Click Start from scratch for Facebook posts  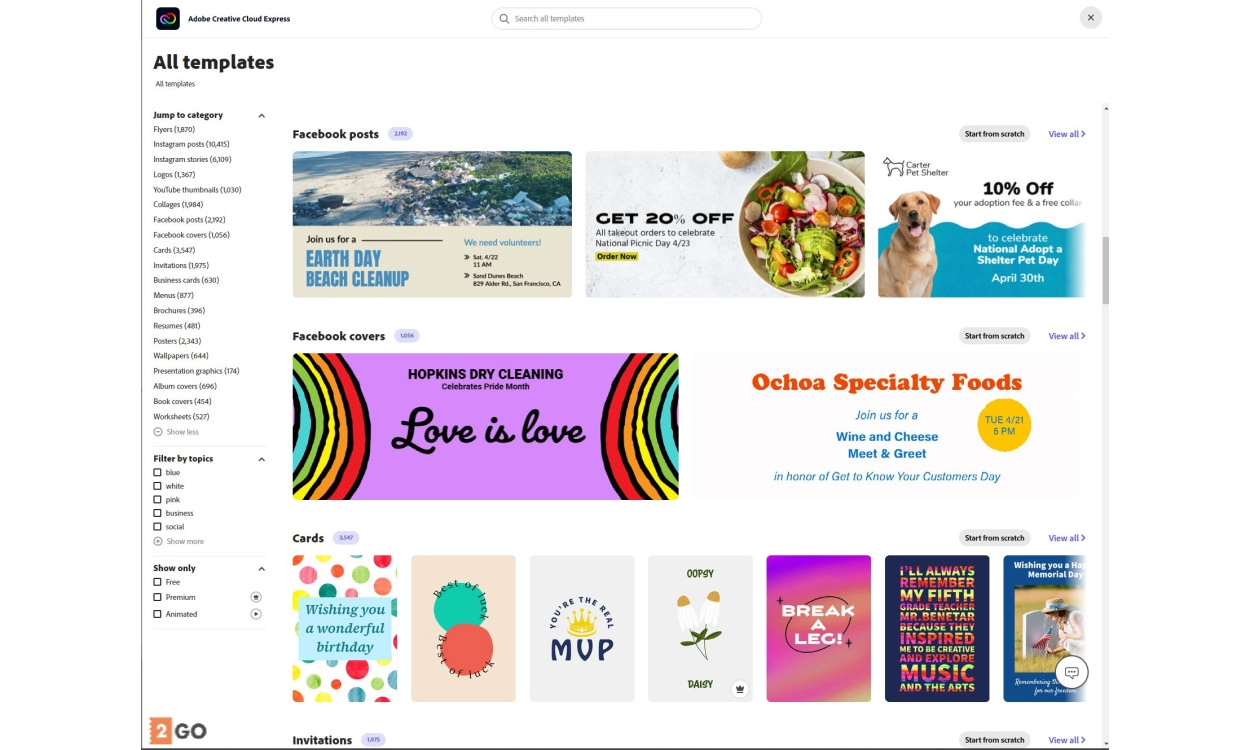coord(995,134)
